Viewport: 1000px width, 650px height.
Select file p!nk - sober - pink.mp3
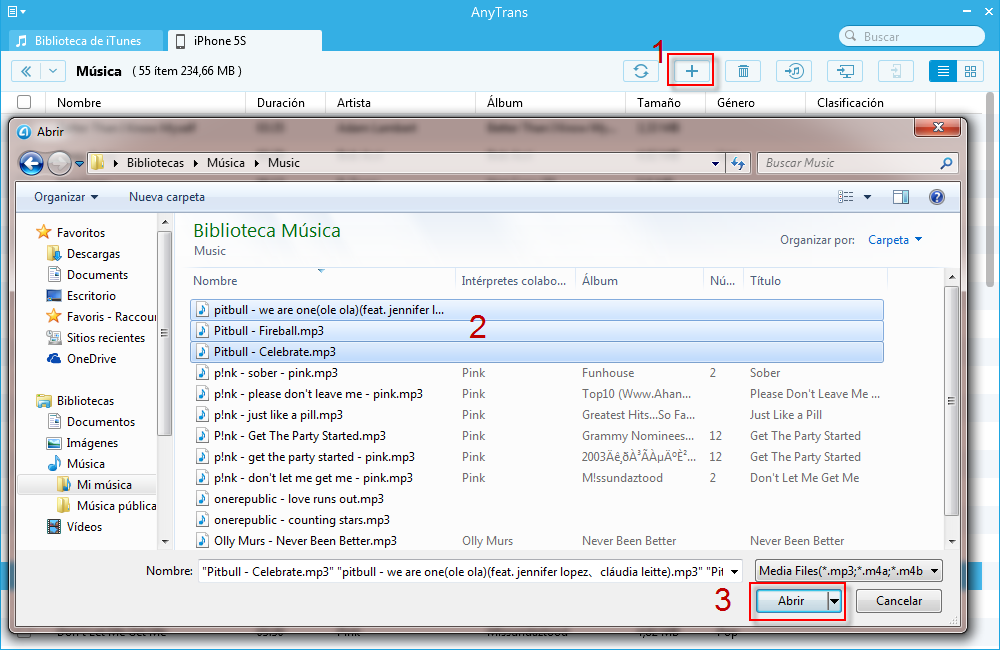537,373
